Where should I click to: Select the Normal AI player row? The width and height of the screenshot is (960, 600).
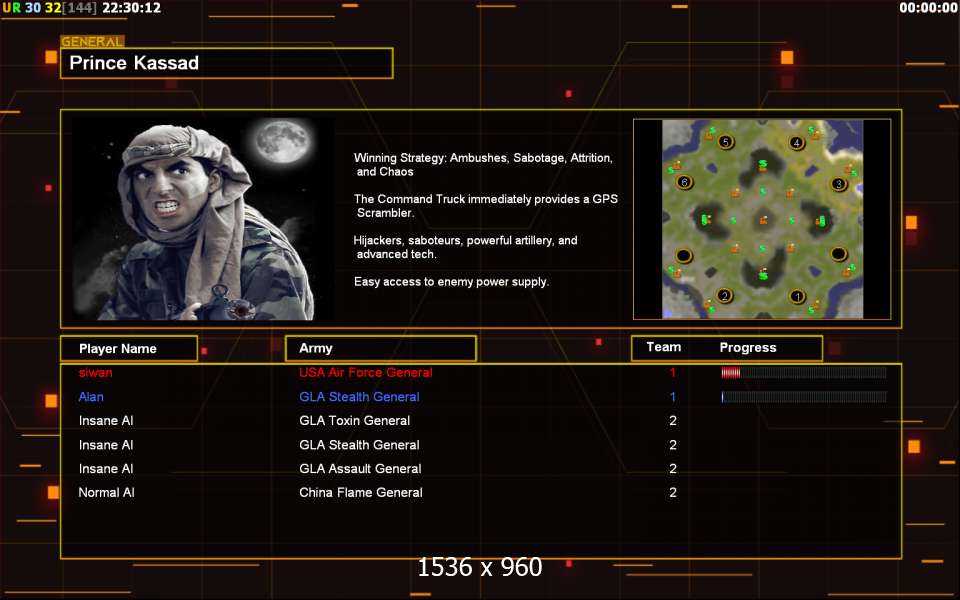tap(107, 492)
